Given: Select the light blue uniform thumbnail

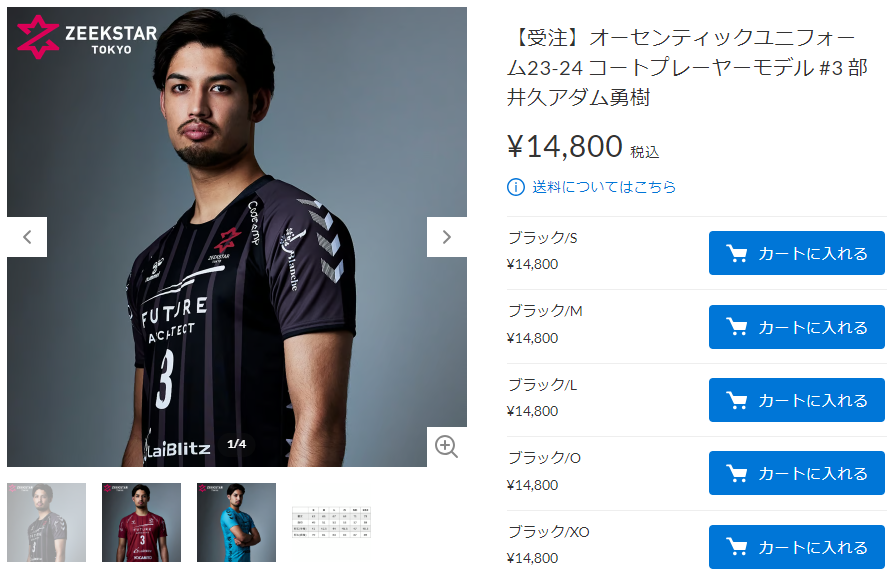Looking at the screenshot, I should 236,522.
